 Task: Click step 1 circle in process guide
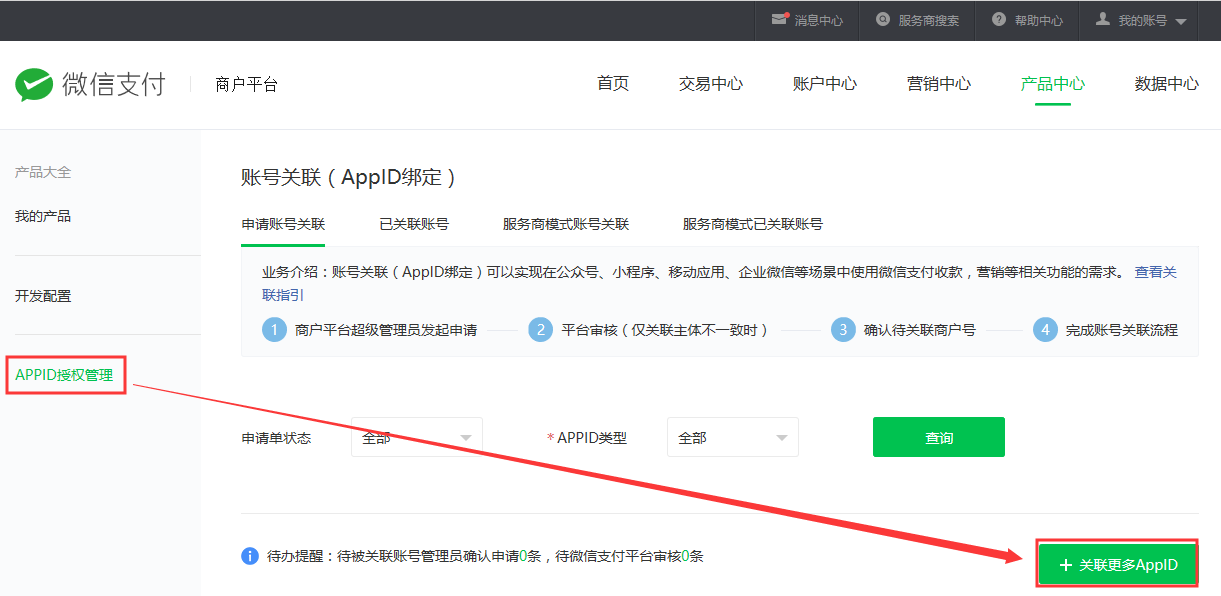click(274, 330)
